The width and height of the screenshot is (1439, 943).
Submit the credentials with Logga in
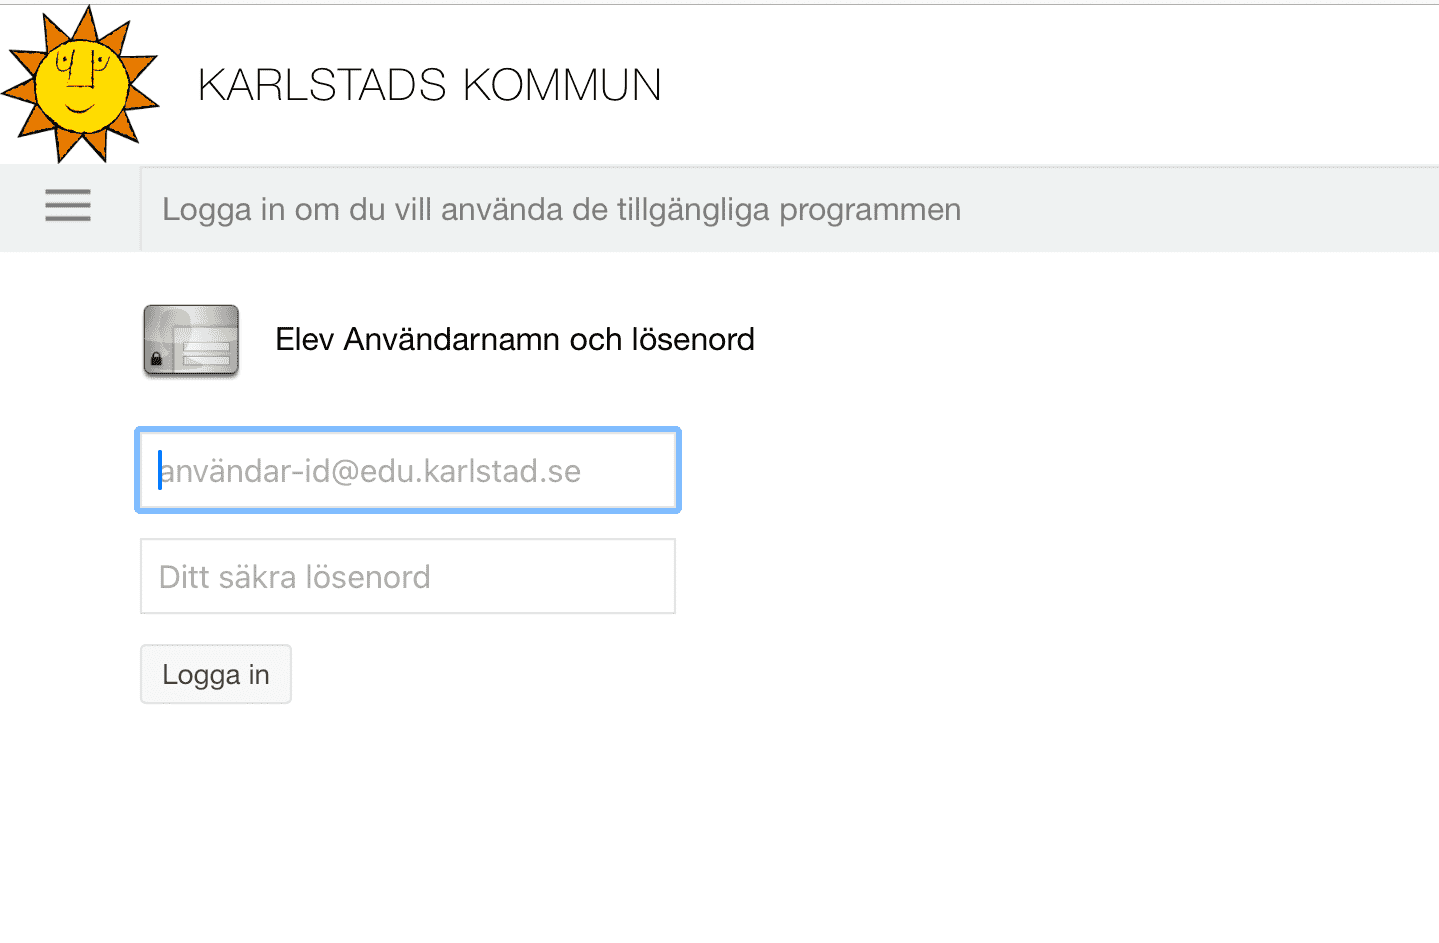click(x=216, y=674)
